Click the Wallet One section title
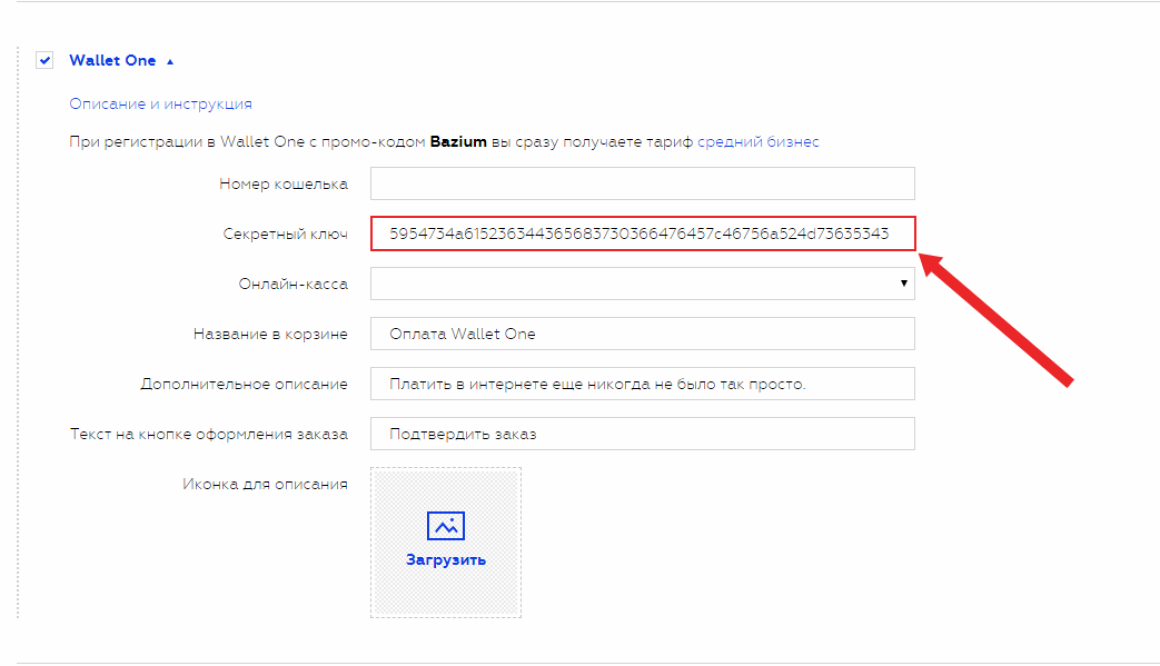The image size is (1160, 666). pos(112,61)
